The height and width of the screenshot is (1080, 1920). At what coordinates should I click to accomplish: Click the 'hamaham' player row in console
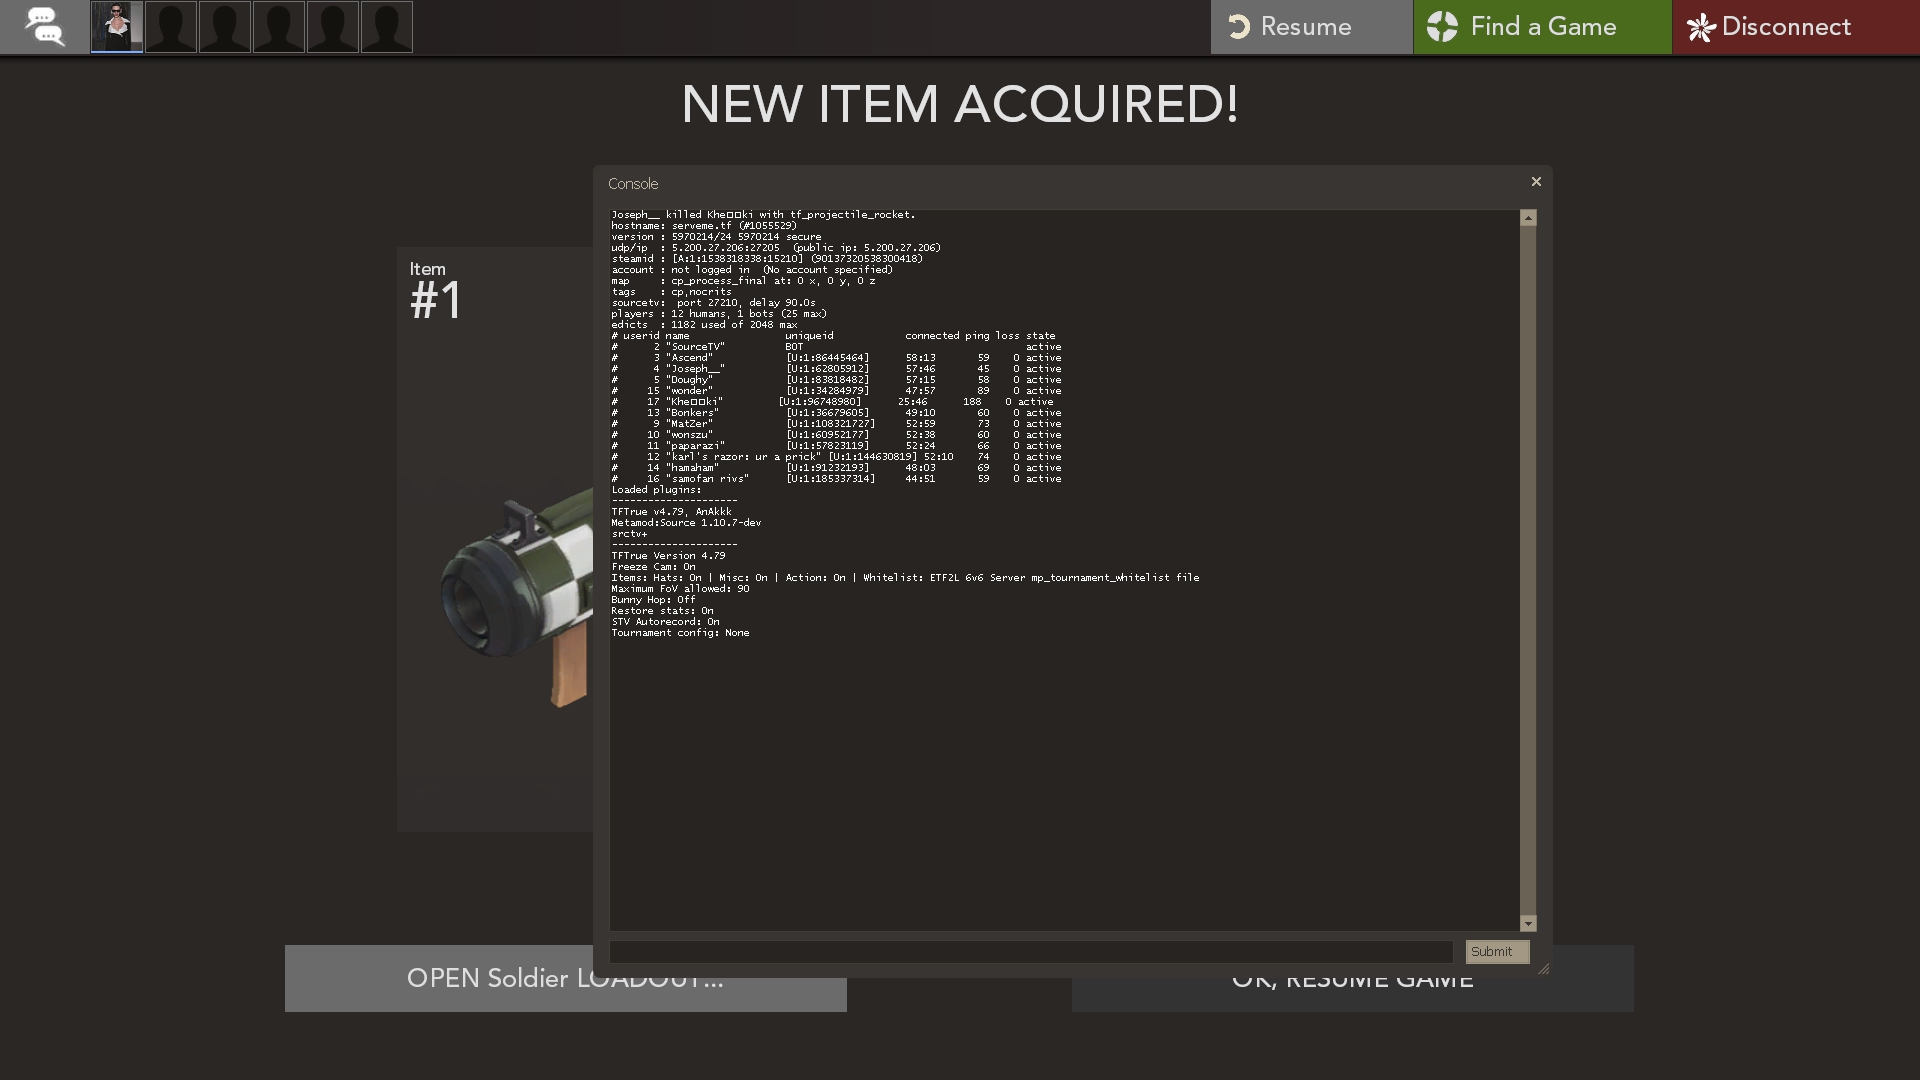(x=836, y=468)
